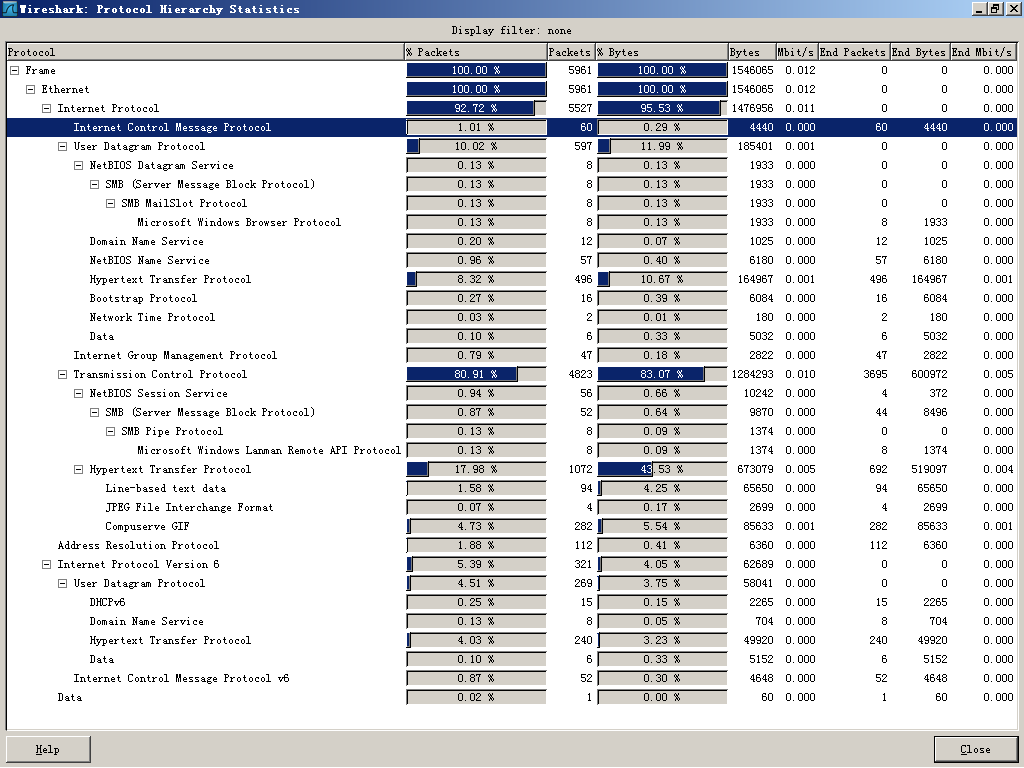Collapse the SMB Pipe Protocol node
This screenshot has width=1024, height=768.
click(110, 431)
